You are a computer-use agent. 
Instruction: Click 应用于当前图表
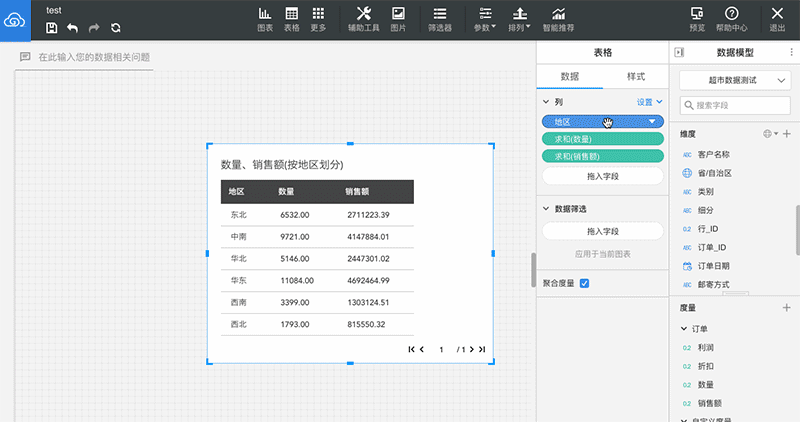[603, 254]
